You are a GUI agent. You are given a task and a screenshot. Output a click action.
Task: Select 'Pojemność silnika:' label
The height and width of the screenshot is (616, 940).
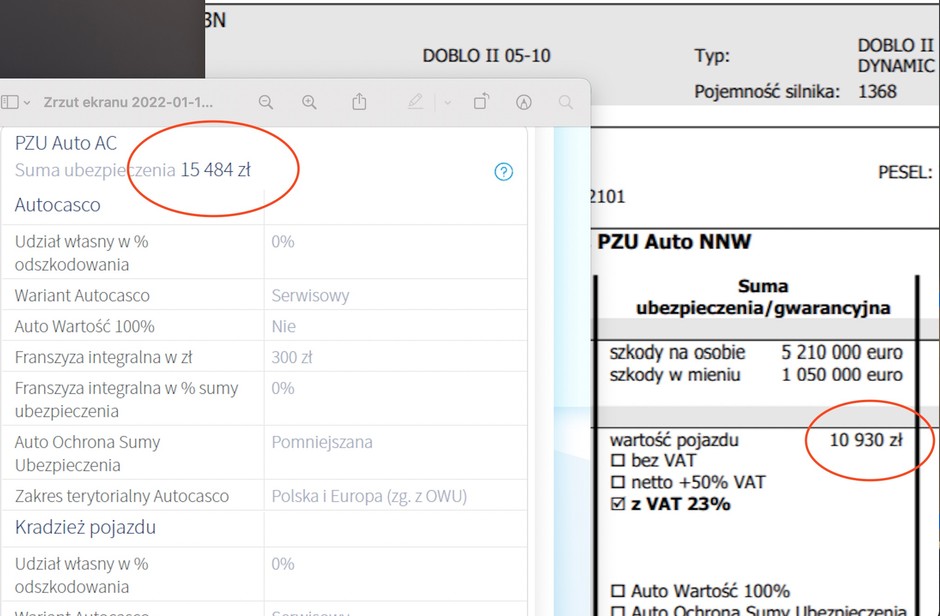pos(767,92)
